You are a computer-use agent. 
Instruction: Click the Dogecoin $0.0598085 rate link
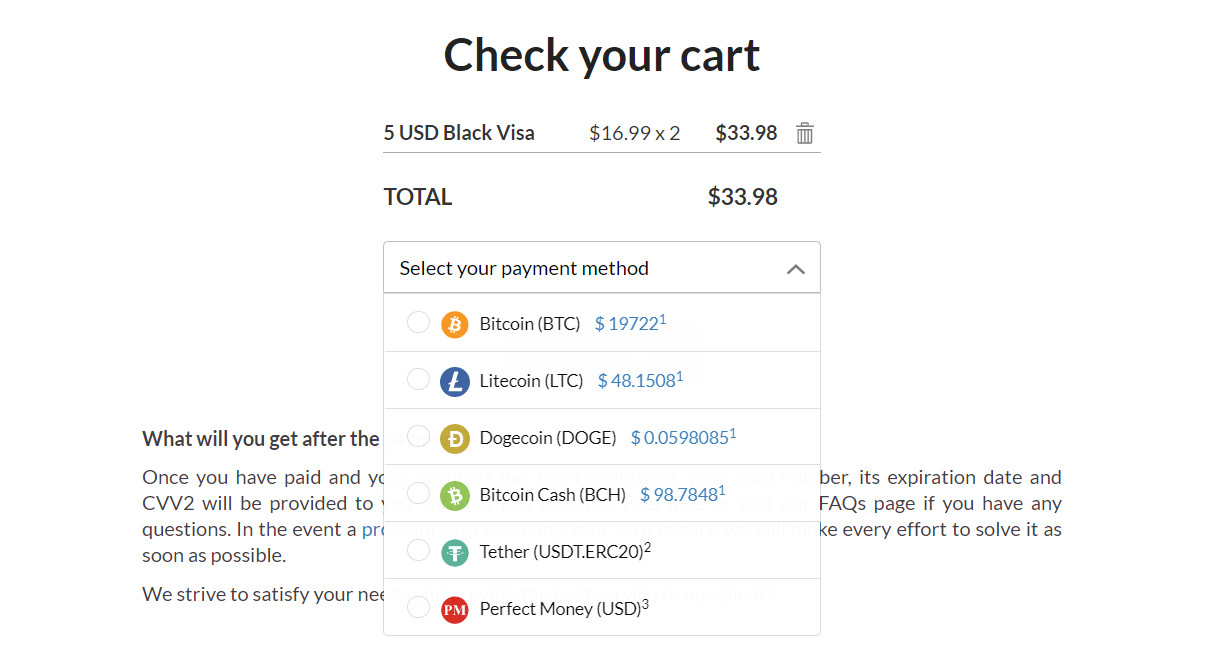pos(680,438)
